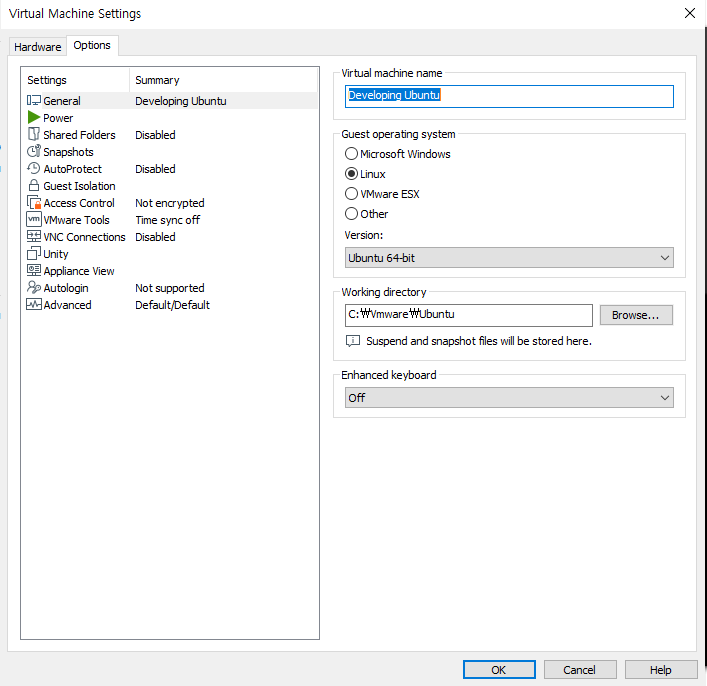Select the Autologin label
This screenshot has width=707, height=686.
[x=65, y=288]
